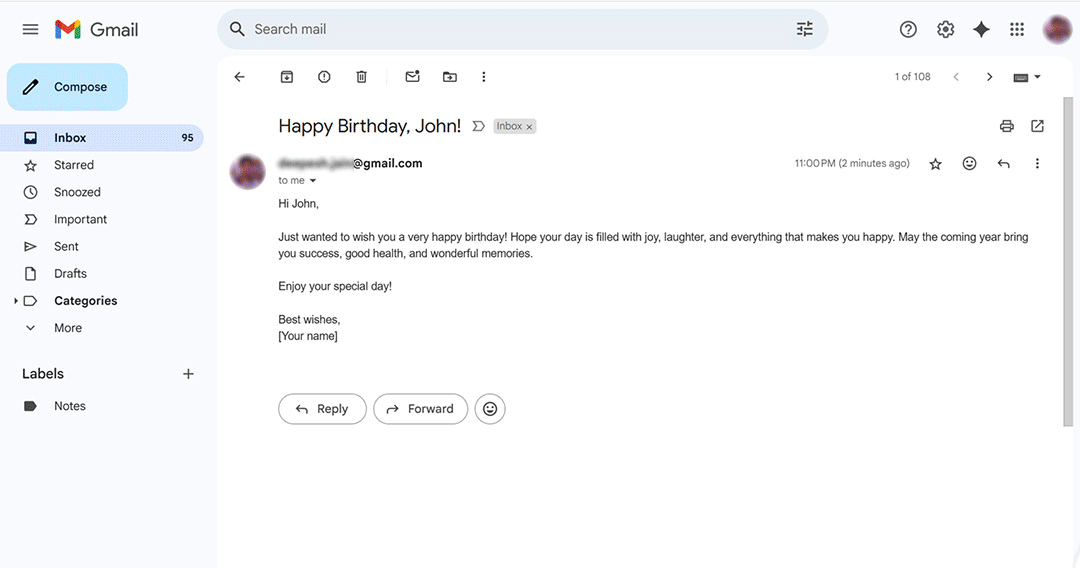1080x568 pixels.
Task: Go to the newer email arrow
Action: [956, 76]
